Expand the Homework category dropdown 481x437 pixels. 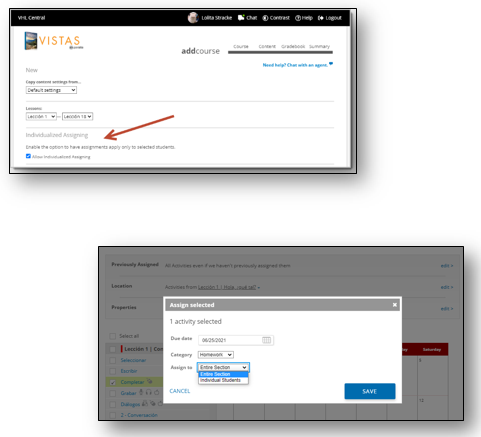point(216,355)
